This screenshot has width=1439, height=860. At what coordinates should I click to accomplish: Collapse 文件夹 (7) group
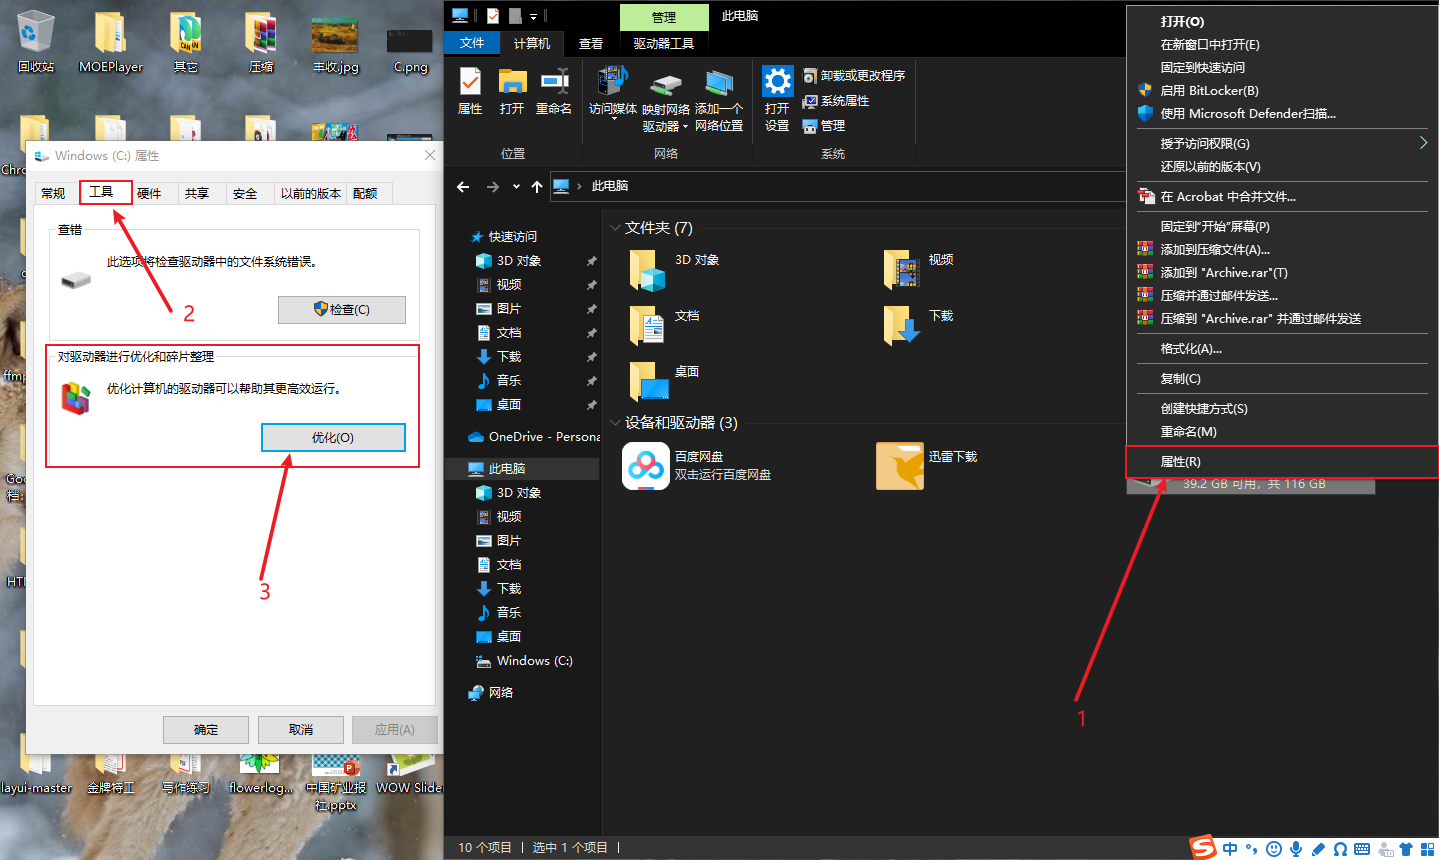(x=614, y=228)
